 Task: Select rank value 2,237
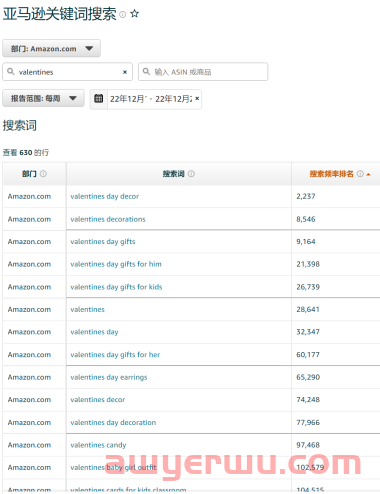pyautogui.click(x=306, y=196)
